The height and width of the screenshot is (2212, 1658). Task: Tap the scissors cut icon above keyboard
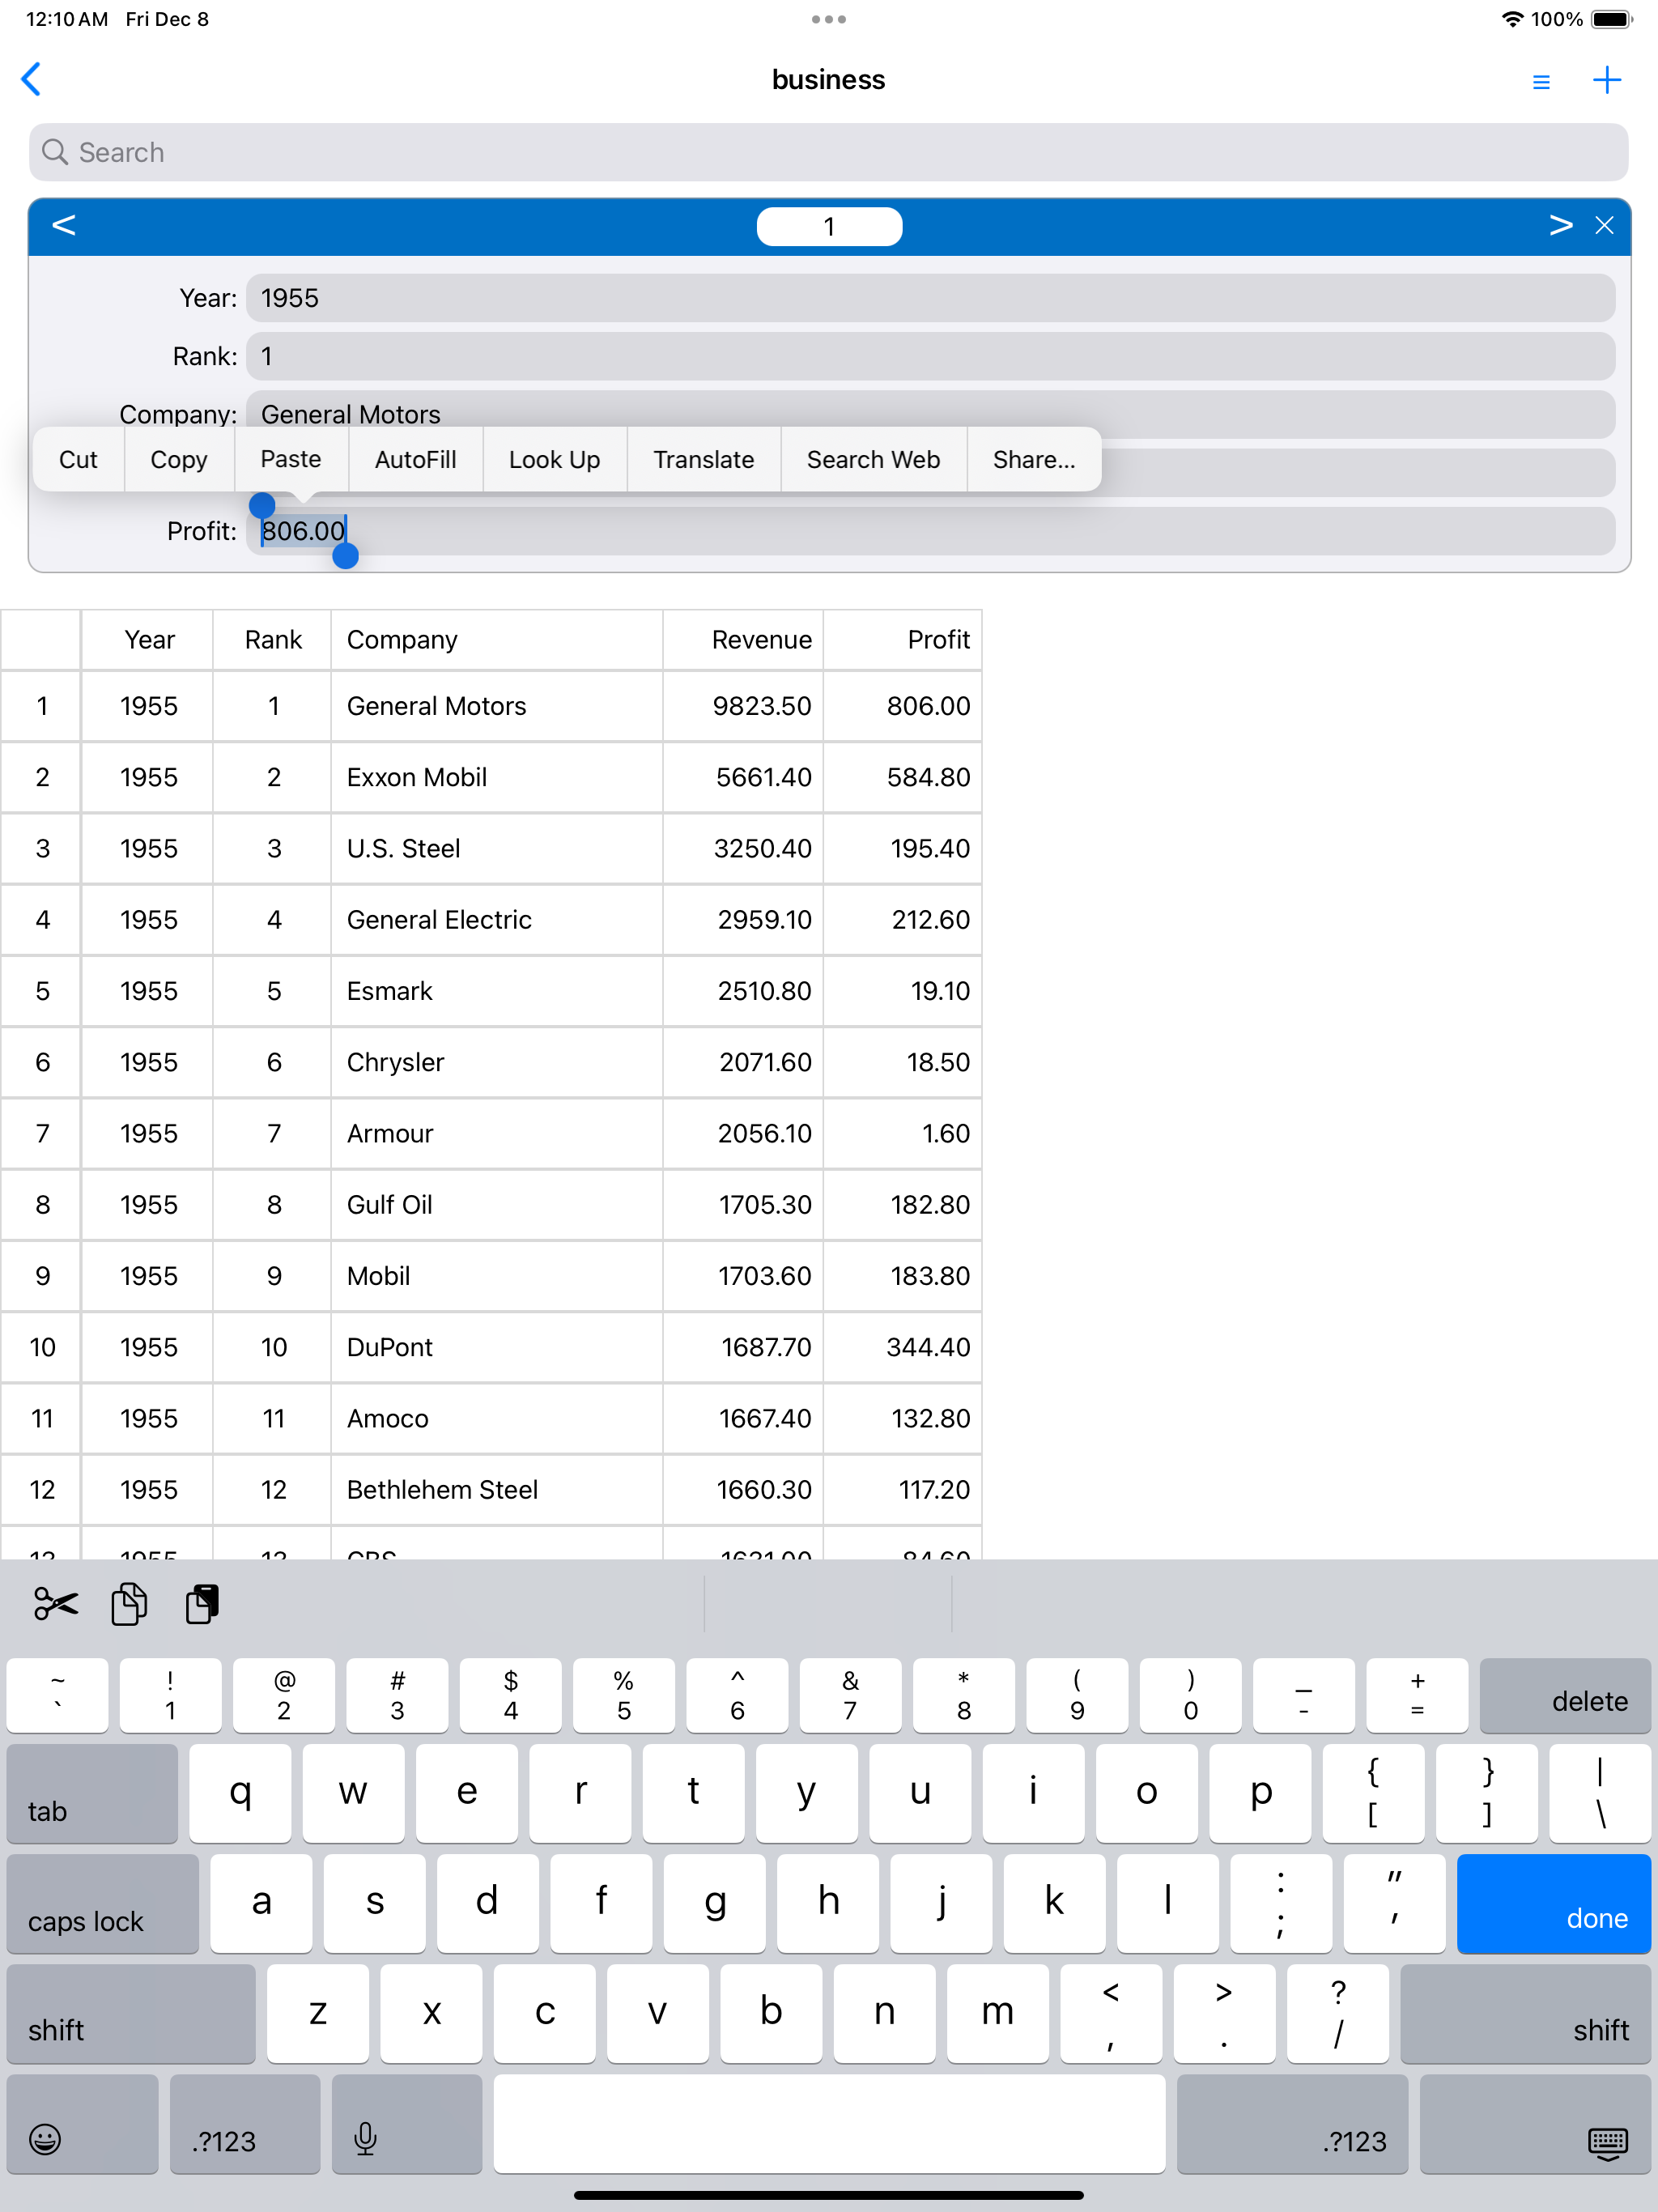tap(55, 1604)
